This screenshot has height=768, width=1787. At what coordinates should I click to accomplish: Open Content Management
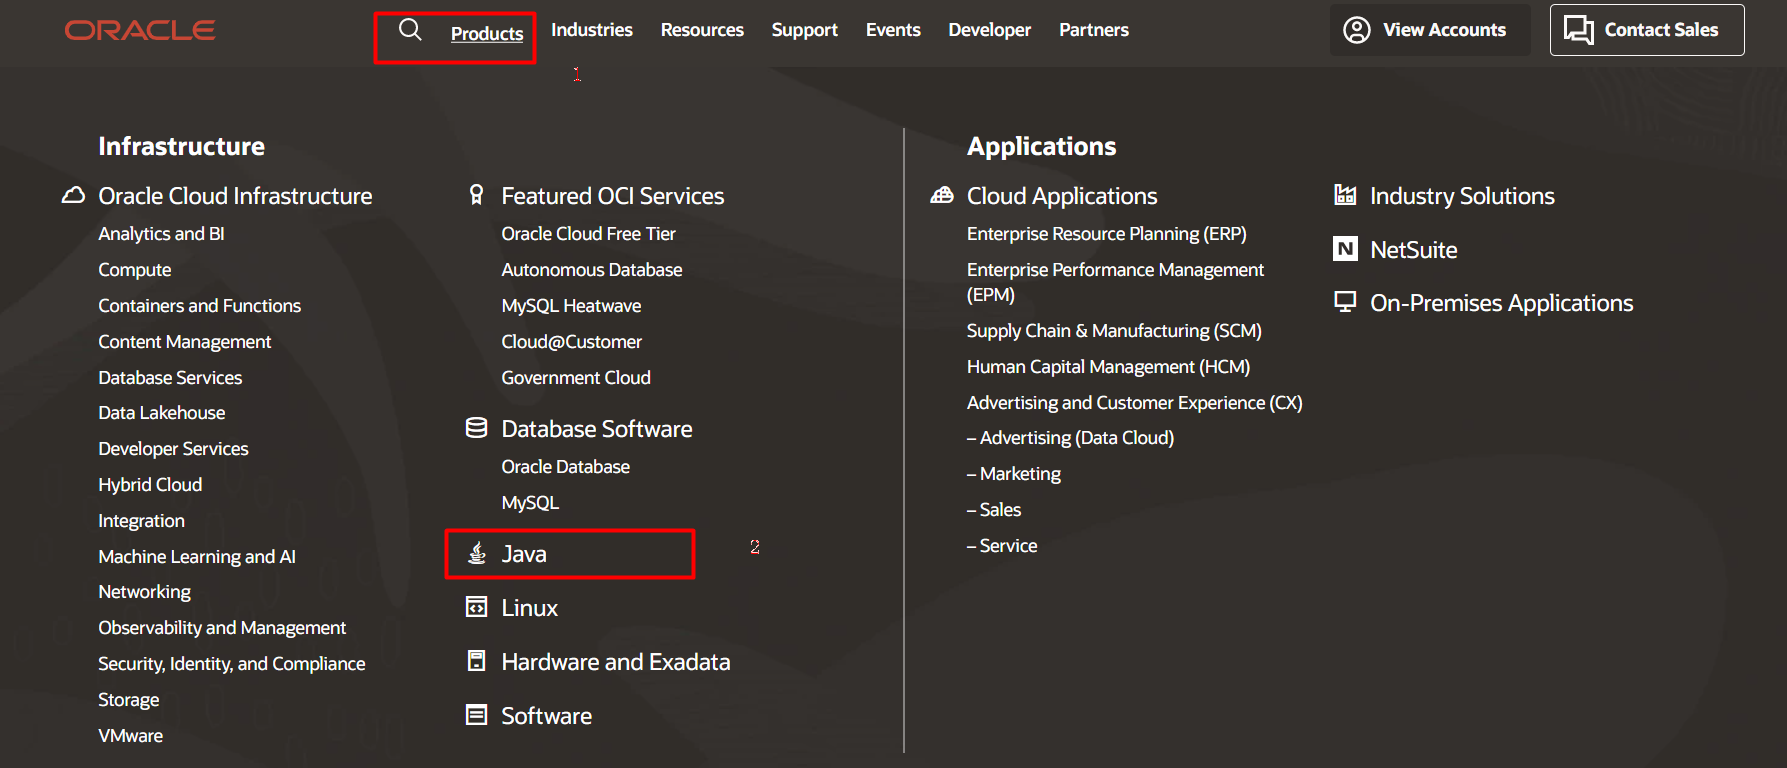[185, 342]
